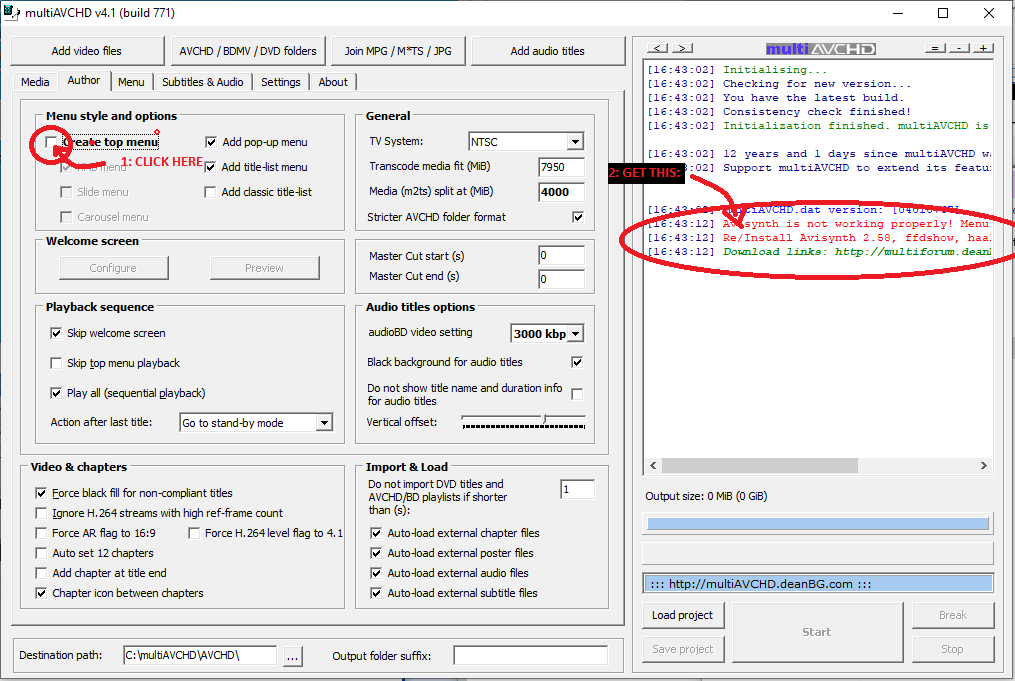This screenshot has height=681, width=1015.
Task: Toggle Auto-load external subtitle files
Action: 375,593
